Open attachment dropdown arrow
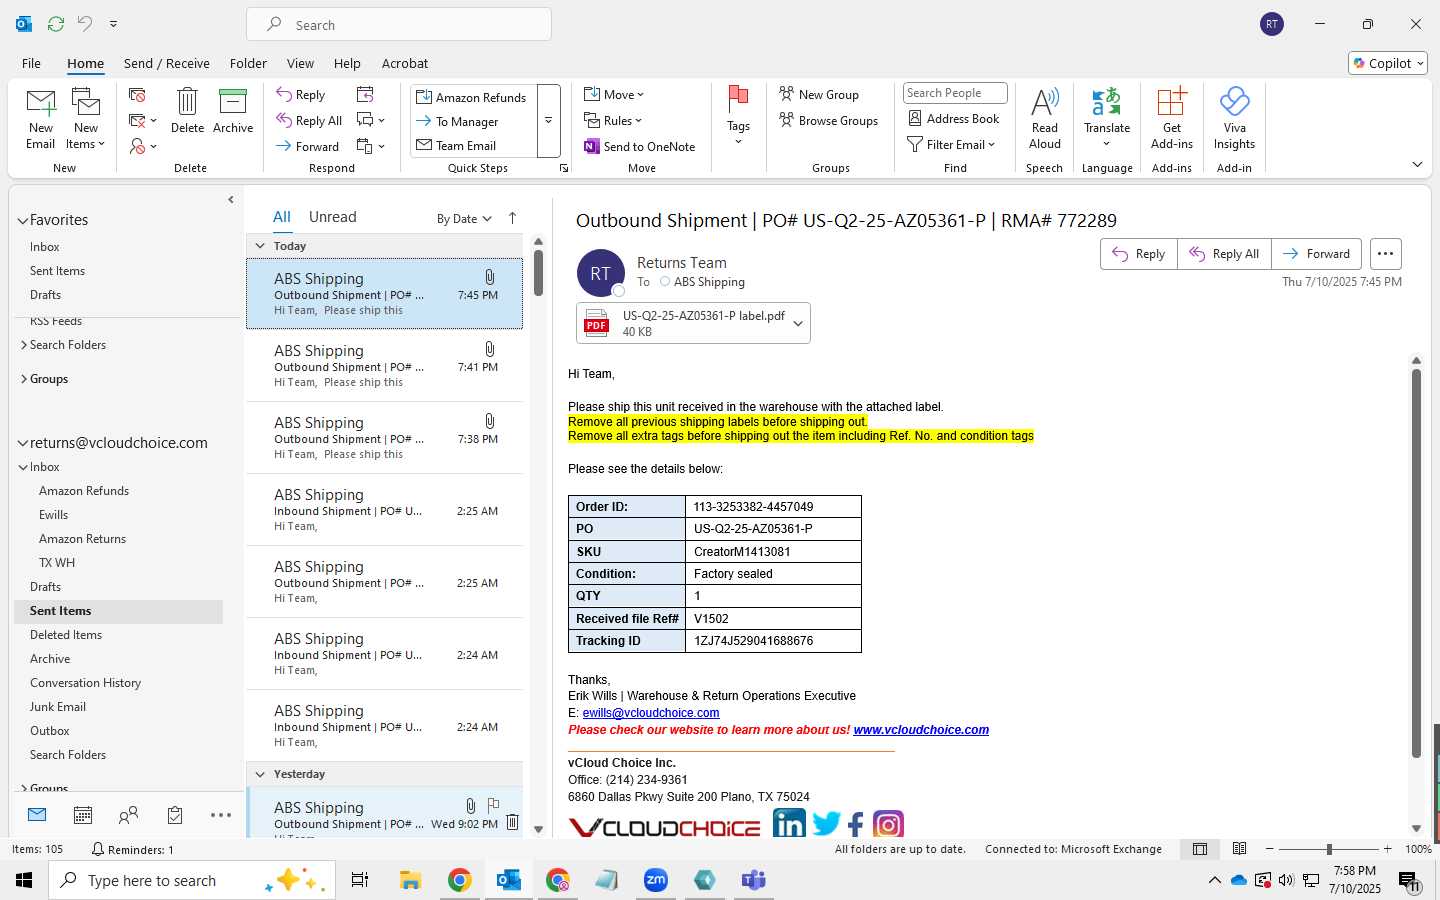Viewport: 1440px width, 900px height. pyautogui.click(x=798, y=323)
